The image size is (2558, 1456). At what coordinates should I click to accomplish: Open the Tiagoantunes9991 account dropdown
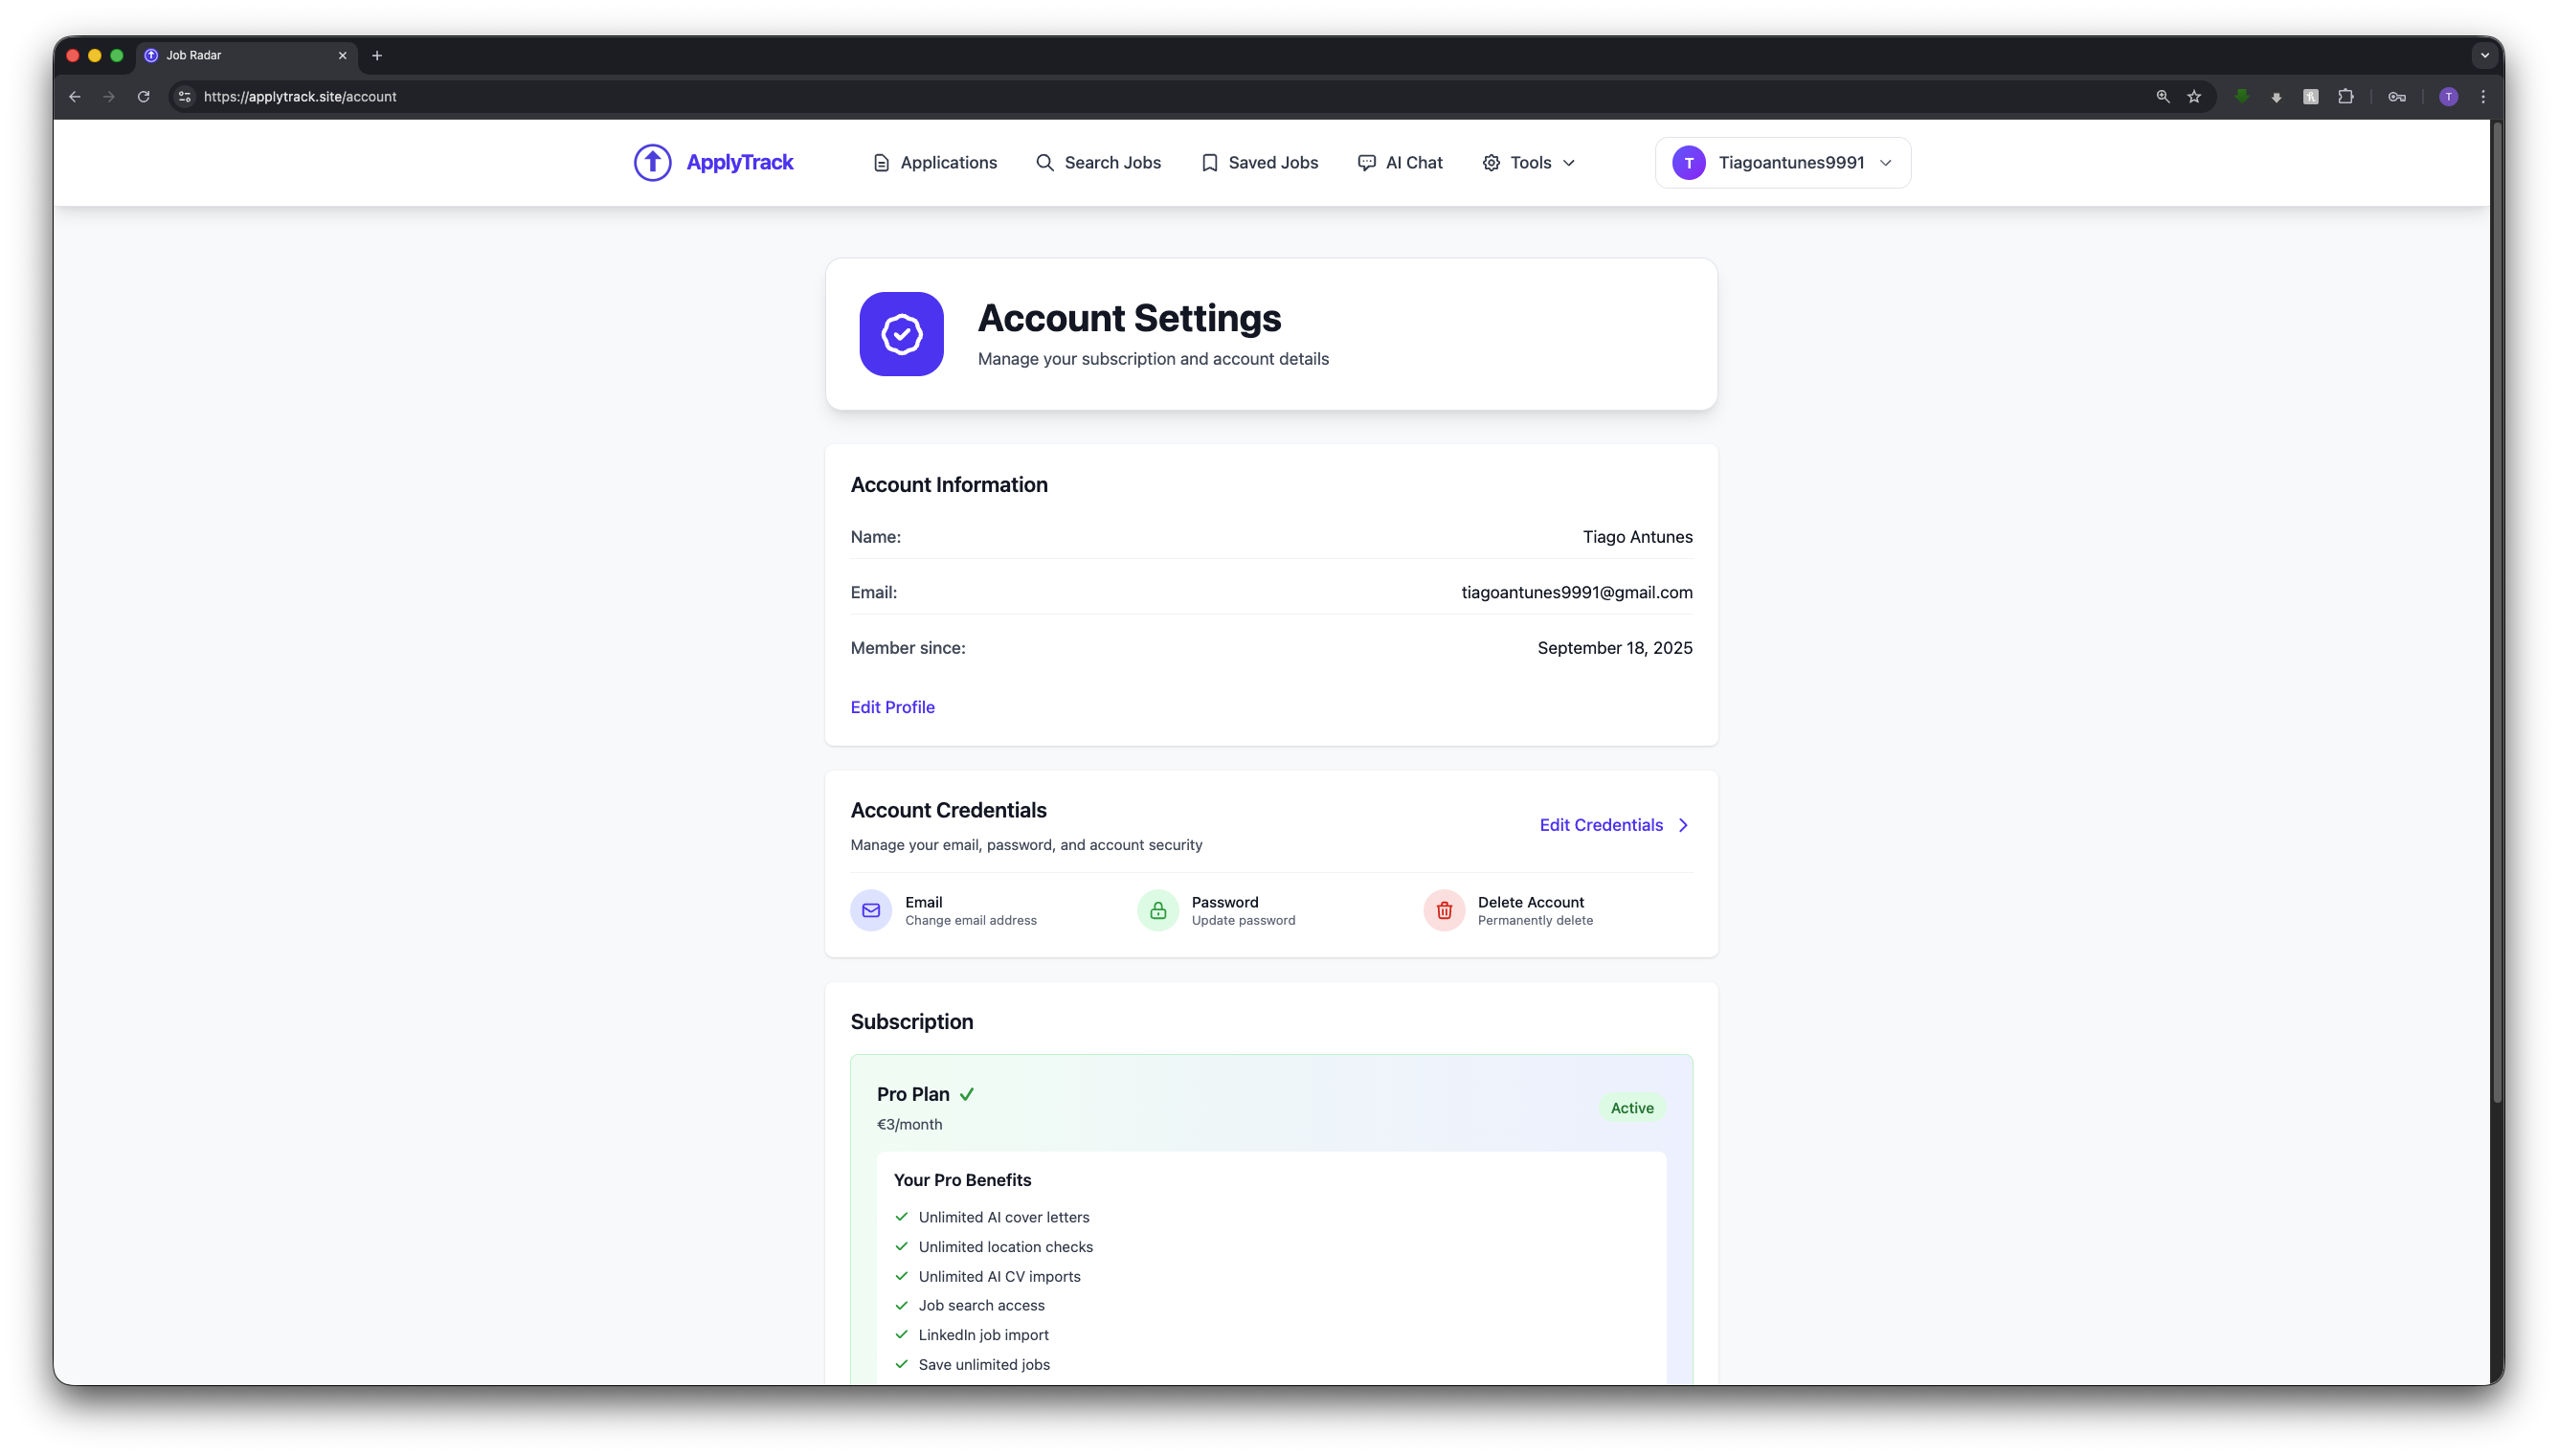click(1783, 162)
